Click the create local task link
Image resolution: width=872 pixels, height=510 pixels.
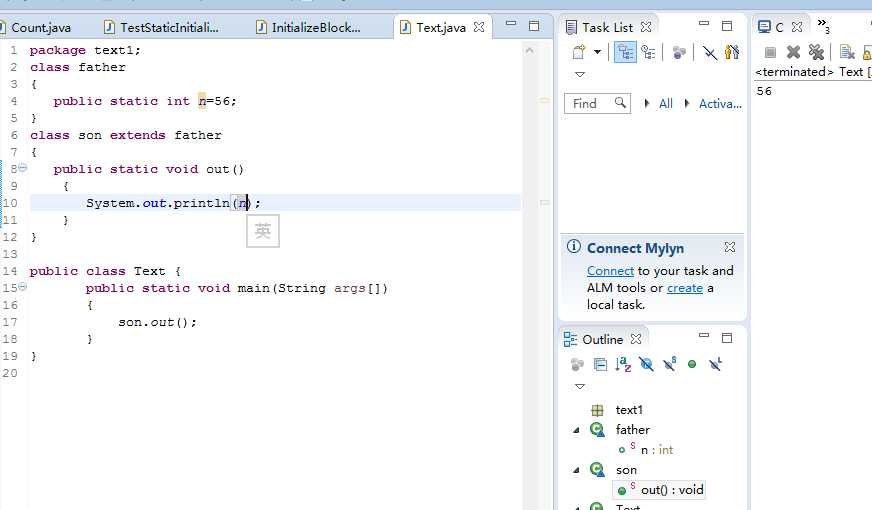(685, 288)
